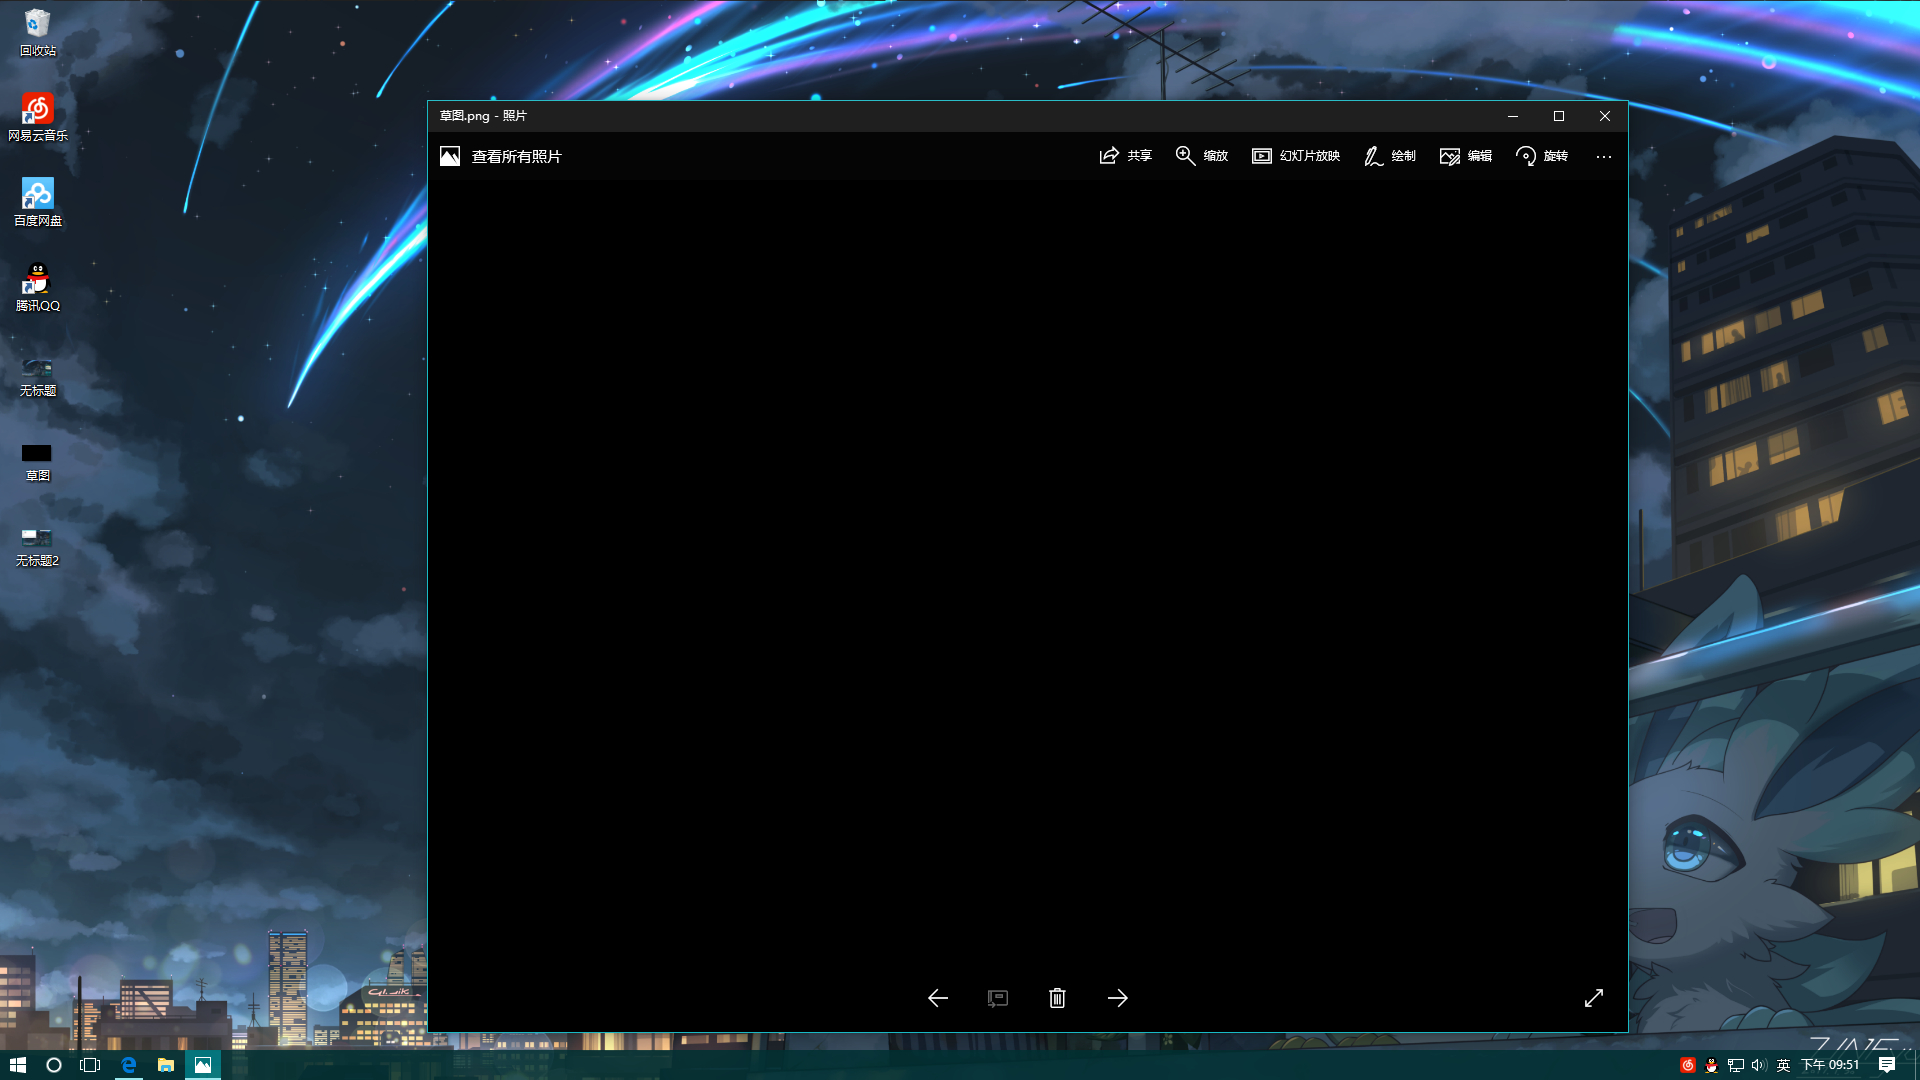The height and width of the screenshot is (1080, 1920).
Task: Open the Share (共享) option
Action: pos(1126,156)
